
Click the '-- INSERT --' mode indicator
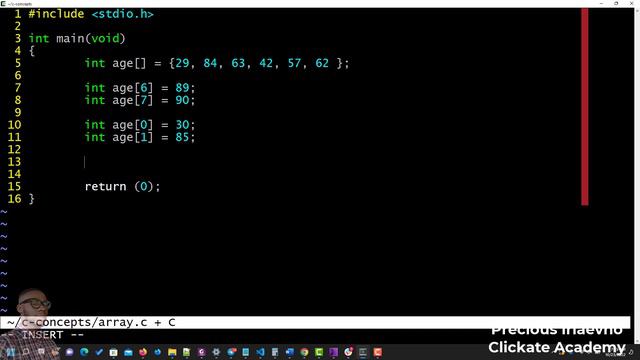tap(42, 335)
